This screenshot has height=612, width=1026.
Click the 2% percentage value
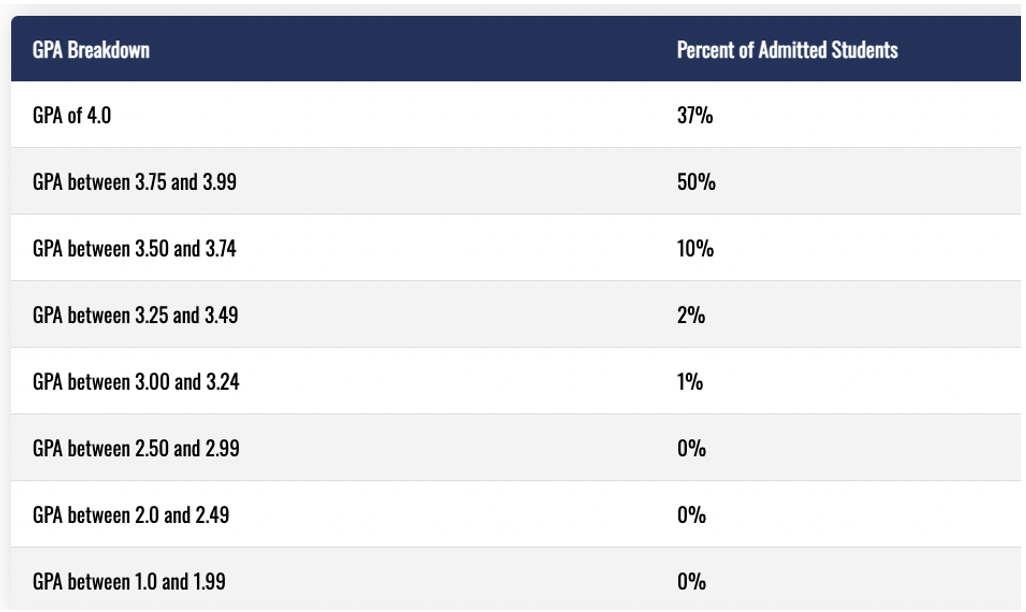pos(691,316)
